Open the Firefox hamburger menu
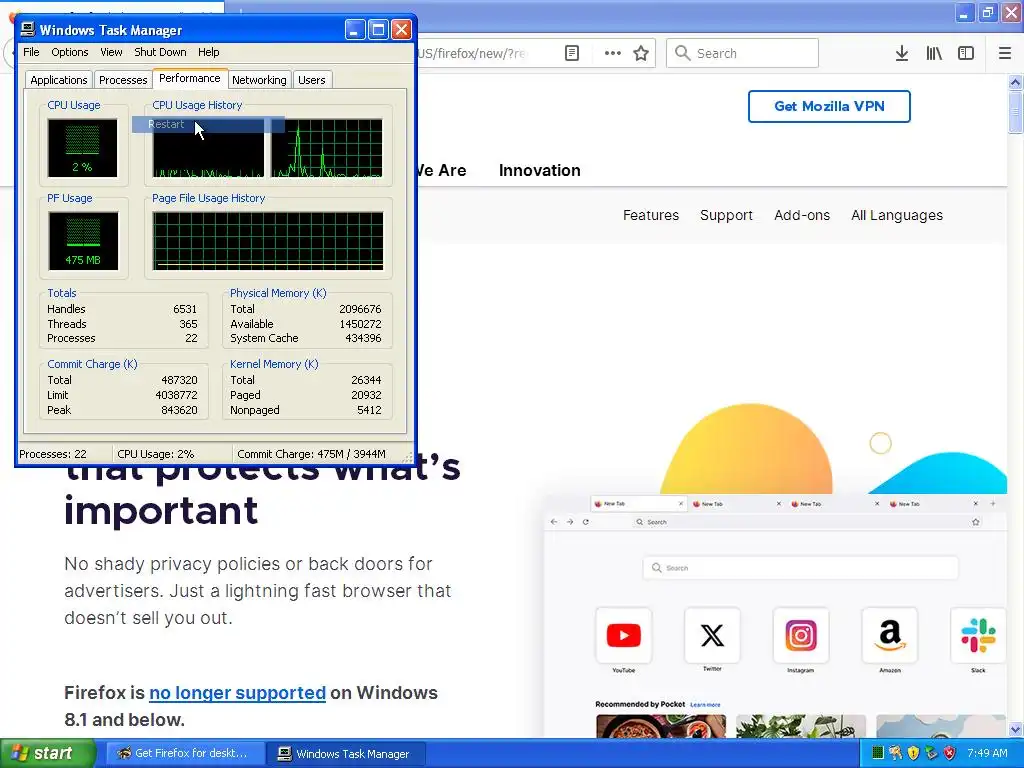 click(1005, 53)
